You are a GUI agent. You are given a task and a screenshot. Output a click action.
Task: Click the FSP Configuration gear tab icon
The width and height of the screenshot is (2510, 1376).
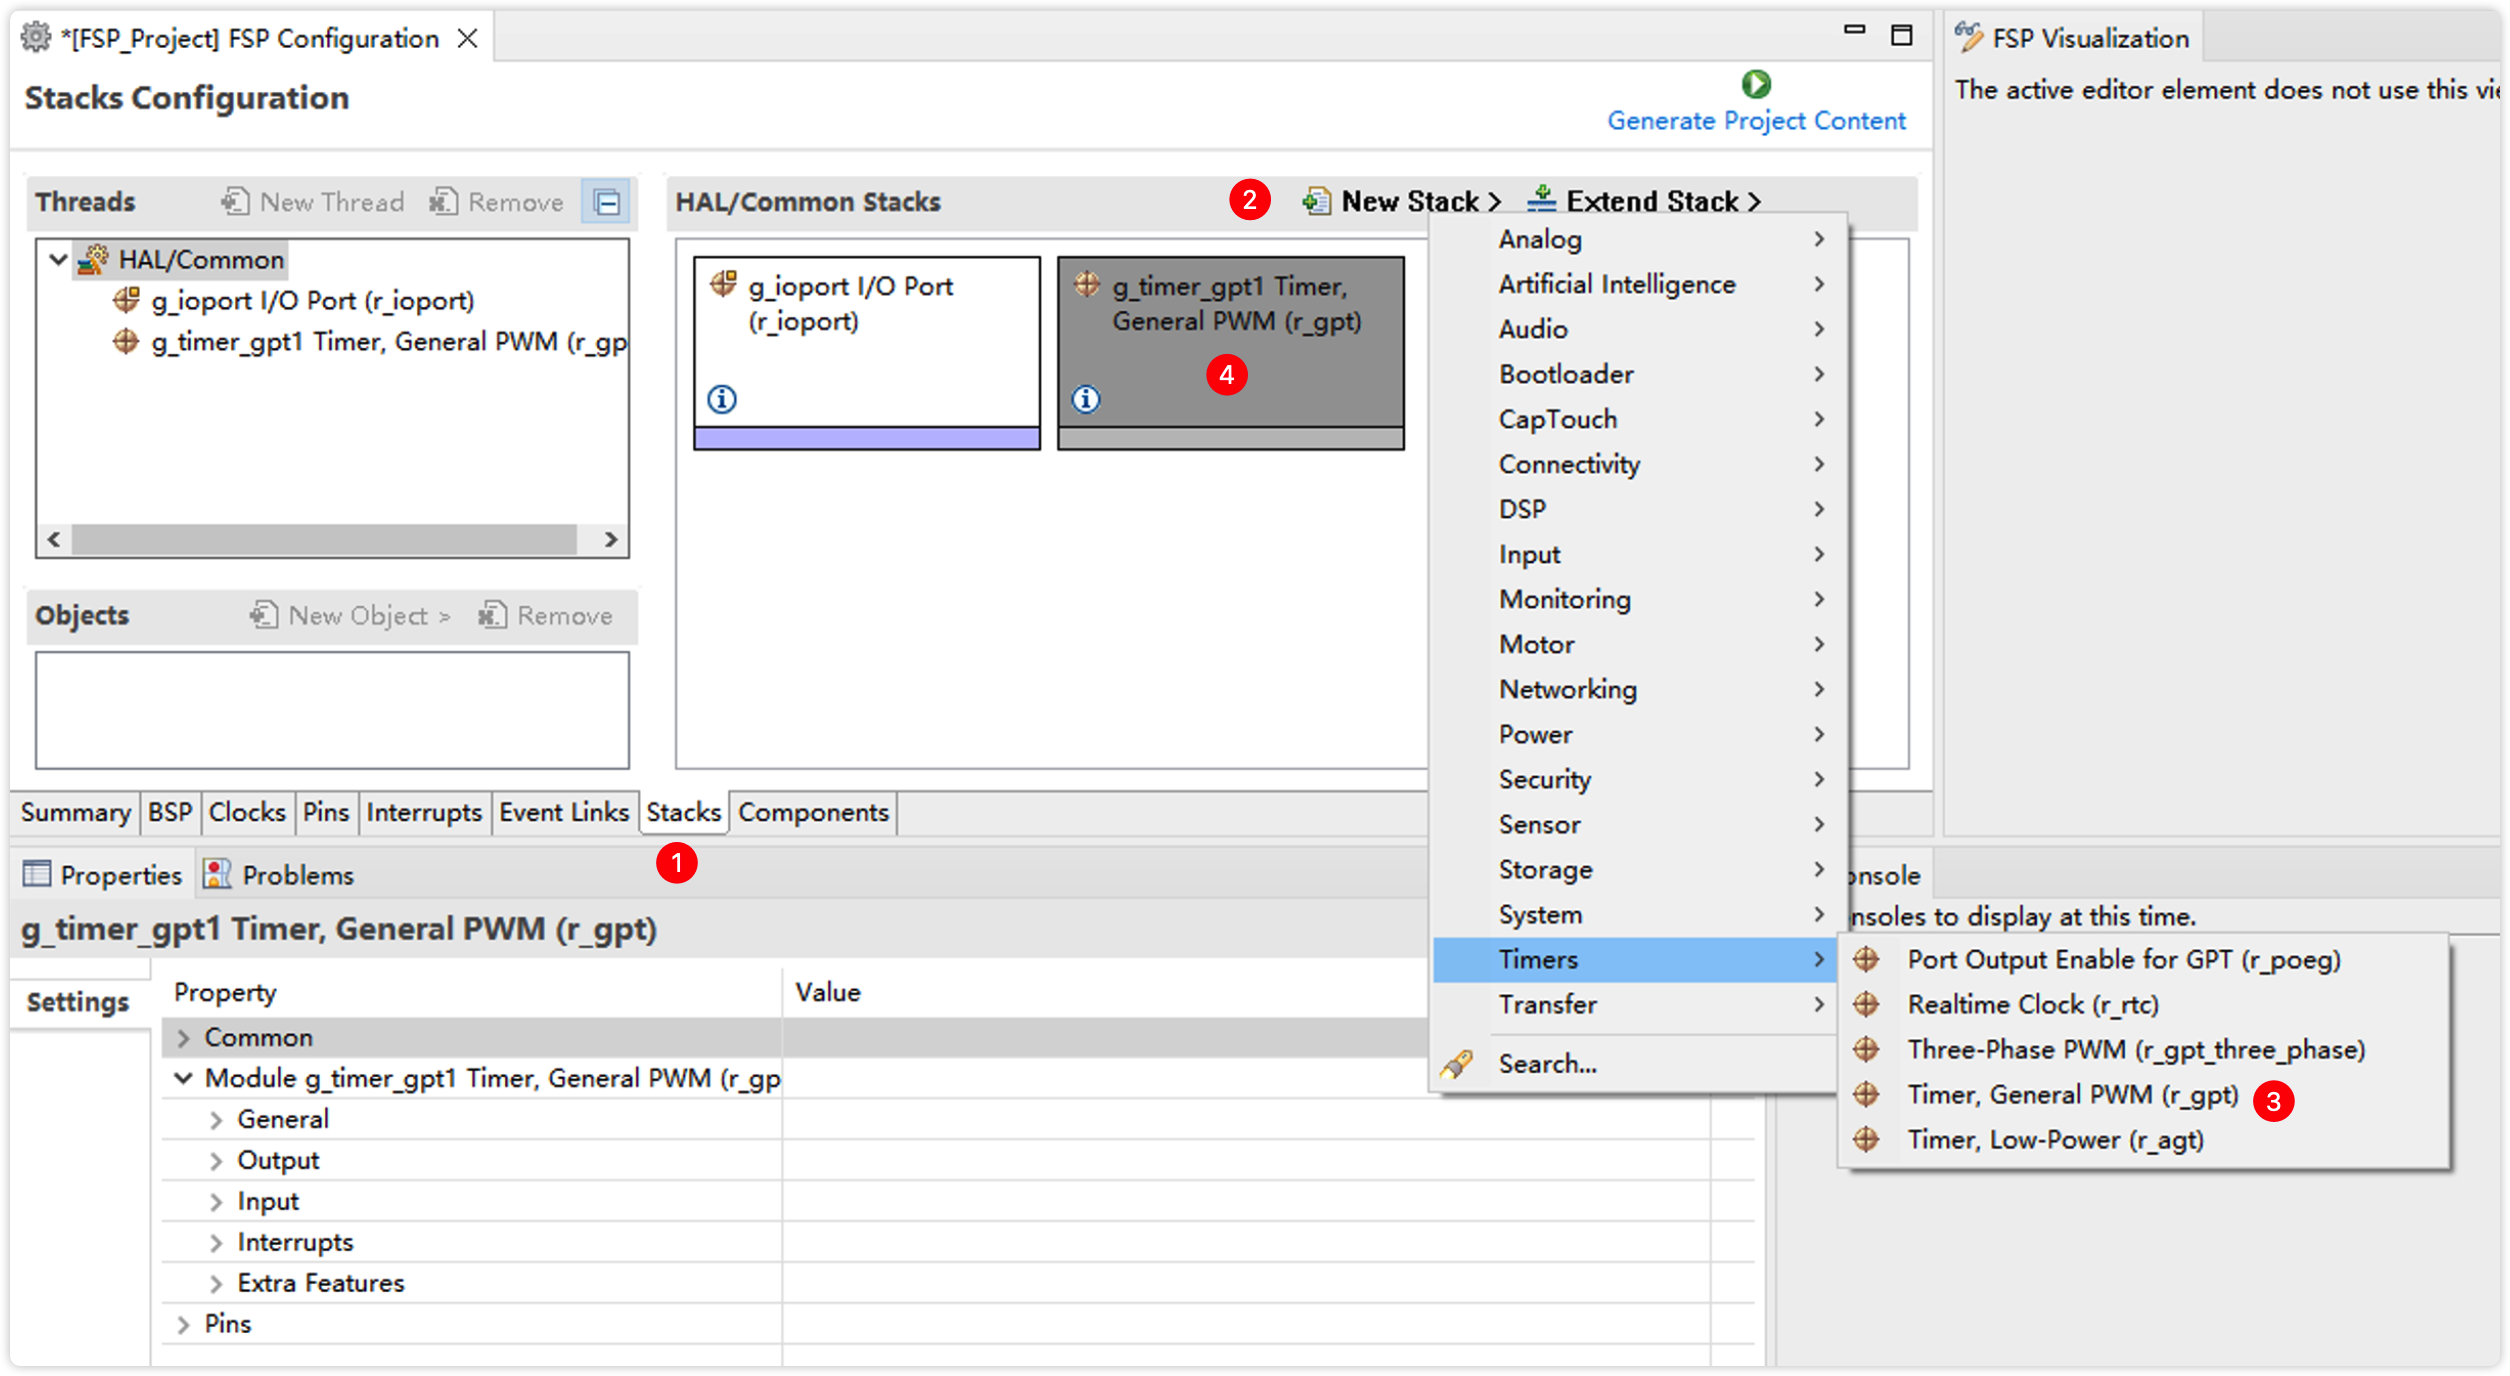36,38
